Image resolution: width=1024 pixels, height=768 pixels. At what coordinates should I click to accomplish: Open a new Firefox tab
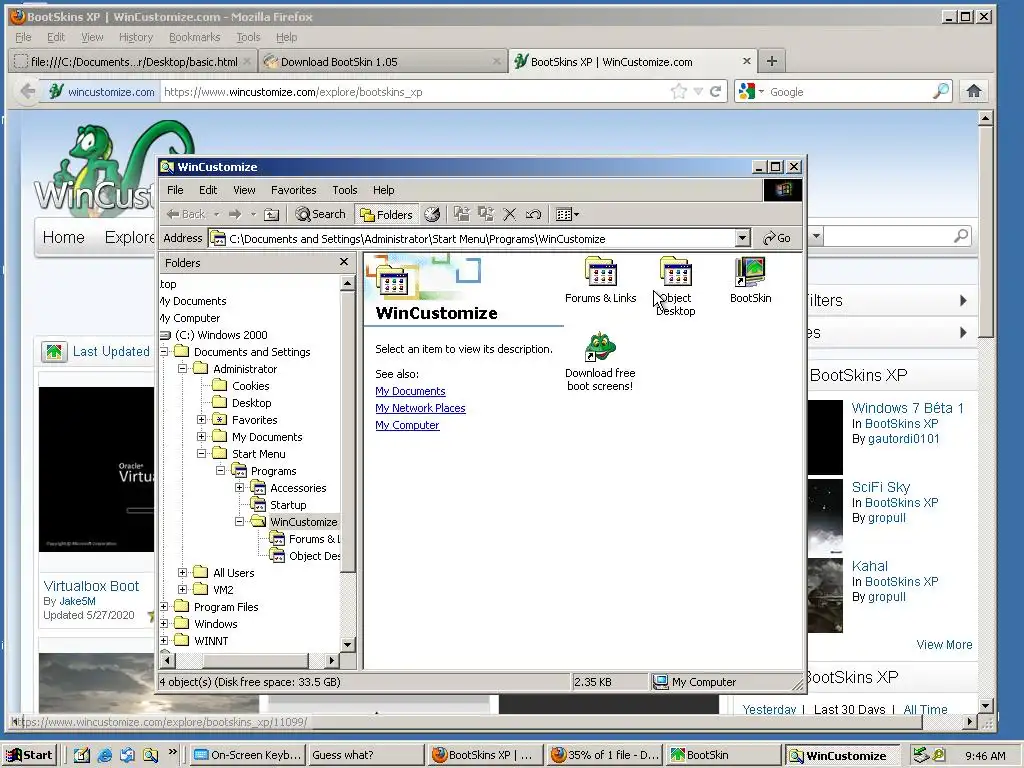771,61
